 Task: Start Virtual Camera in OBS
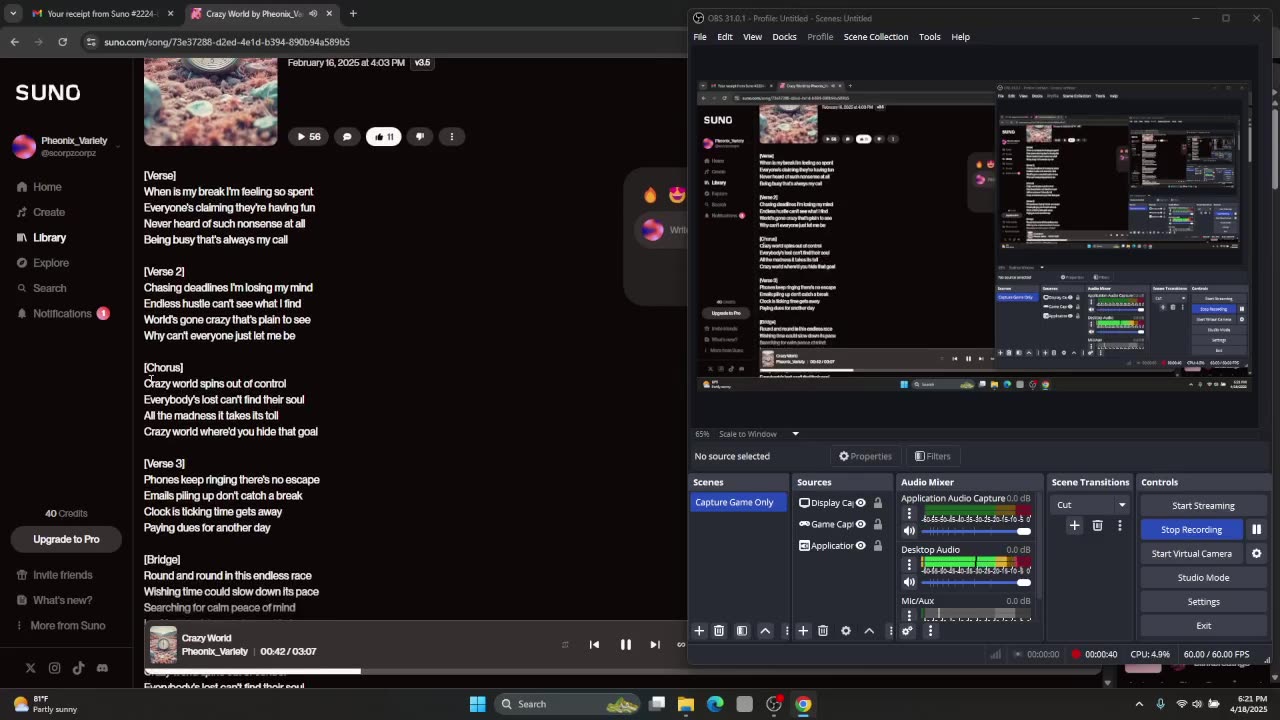1191,554
